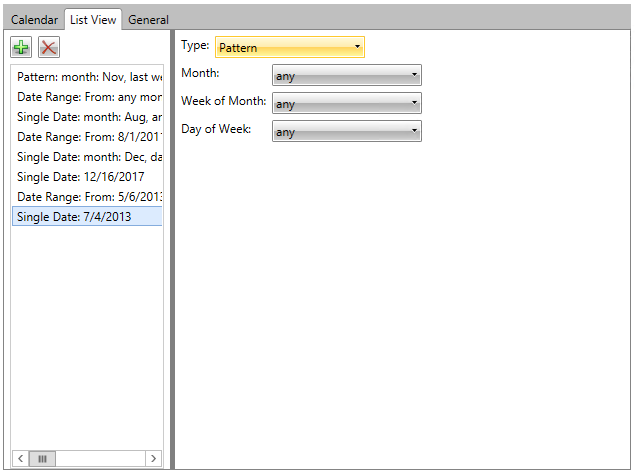Click the list's scroll left arrow
This screenshot has height=474, width=635.
20,458
